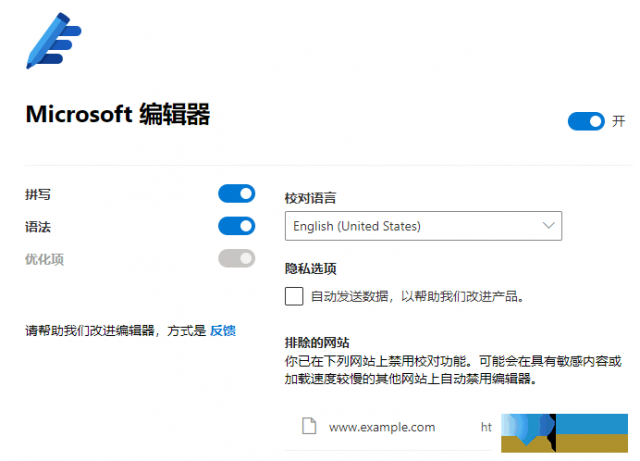Click the 语法 label

click(x=38, y=227)
